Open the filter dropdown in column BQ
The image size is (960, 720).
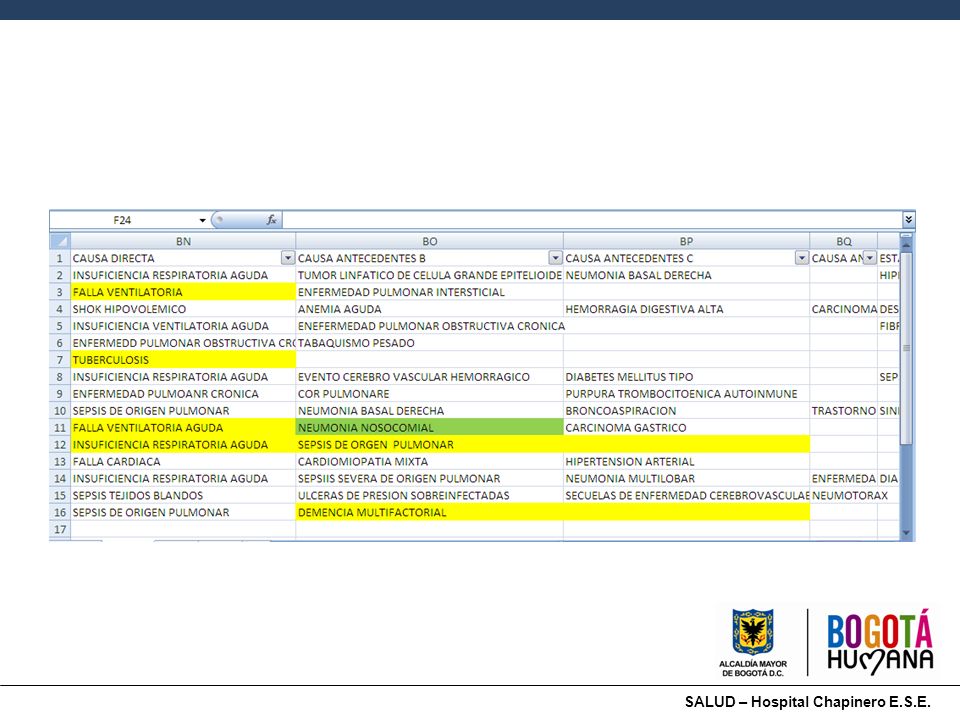click(869, 258)
